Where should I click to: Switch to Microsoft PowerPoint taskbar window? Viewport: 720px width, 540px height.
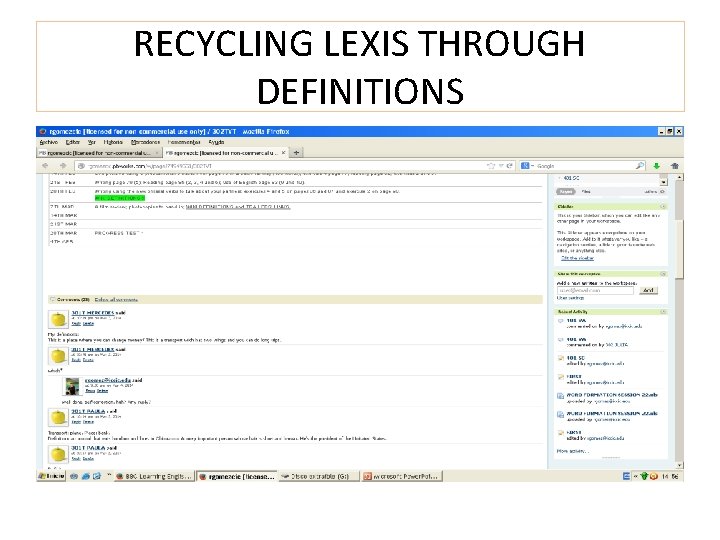(402, 476)
